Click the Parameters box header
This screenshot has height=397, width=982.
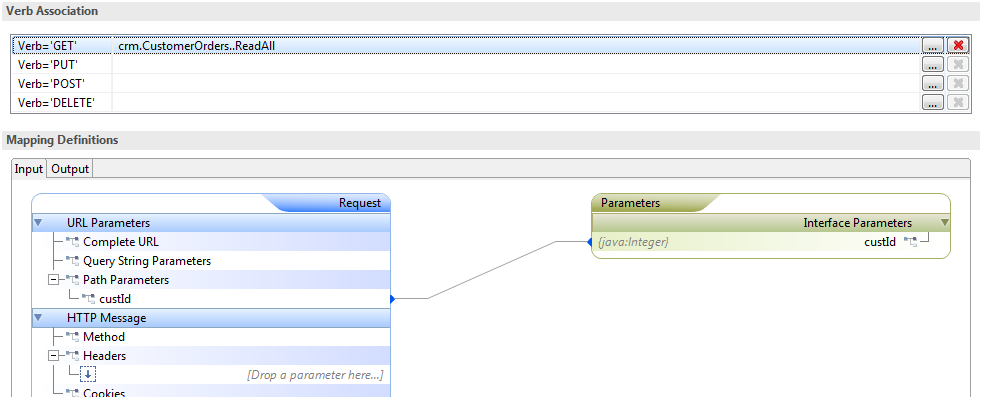coord(771,203)
